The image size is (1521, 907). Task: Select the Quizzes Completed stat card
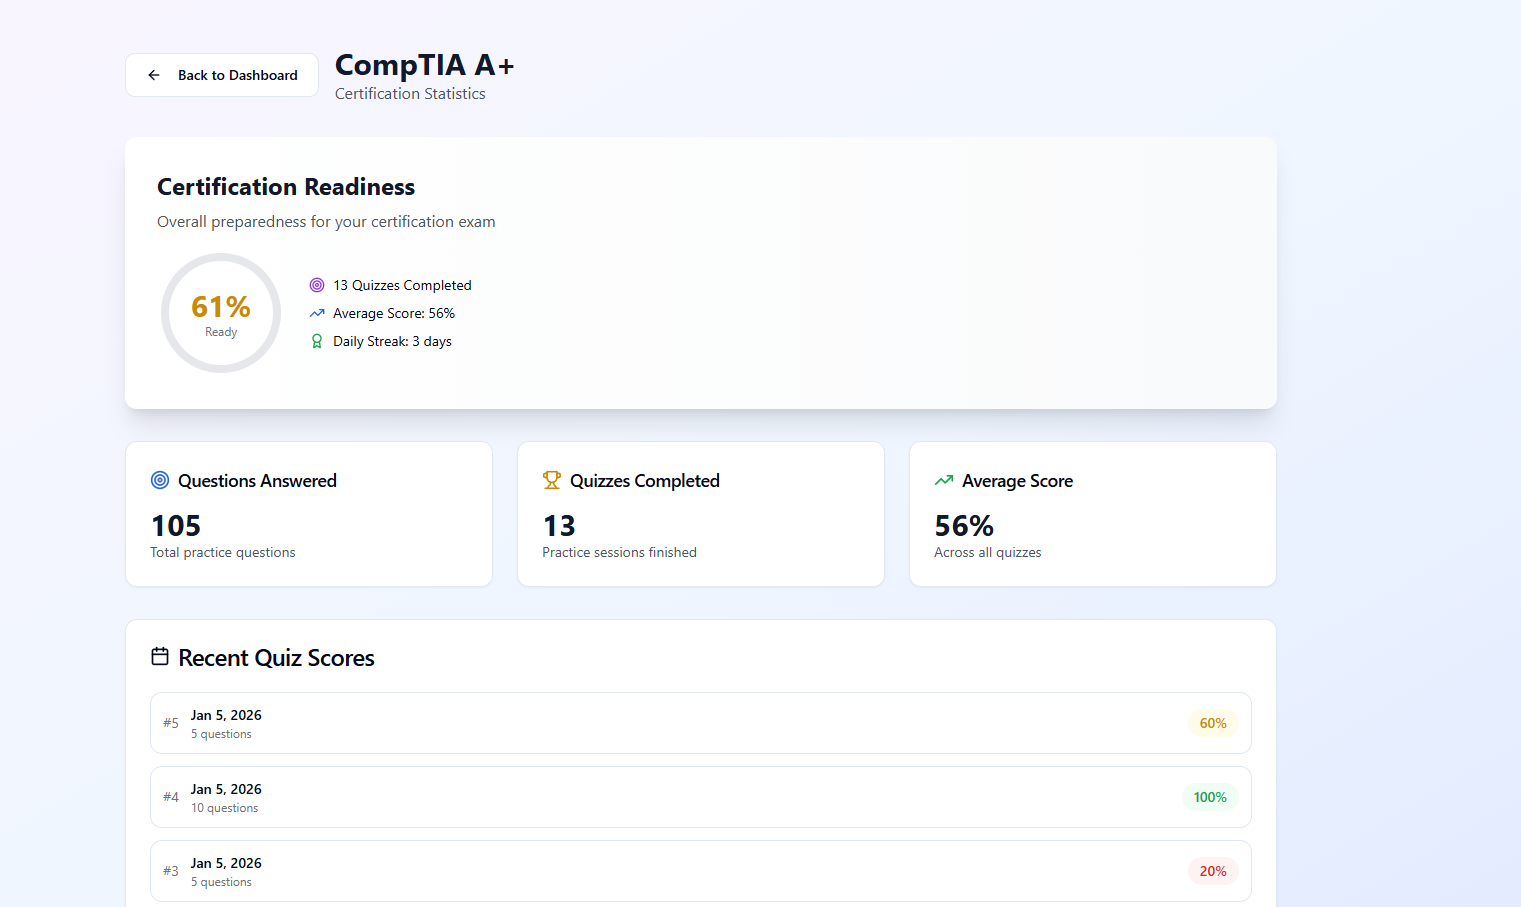click(x=700, y=514)
